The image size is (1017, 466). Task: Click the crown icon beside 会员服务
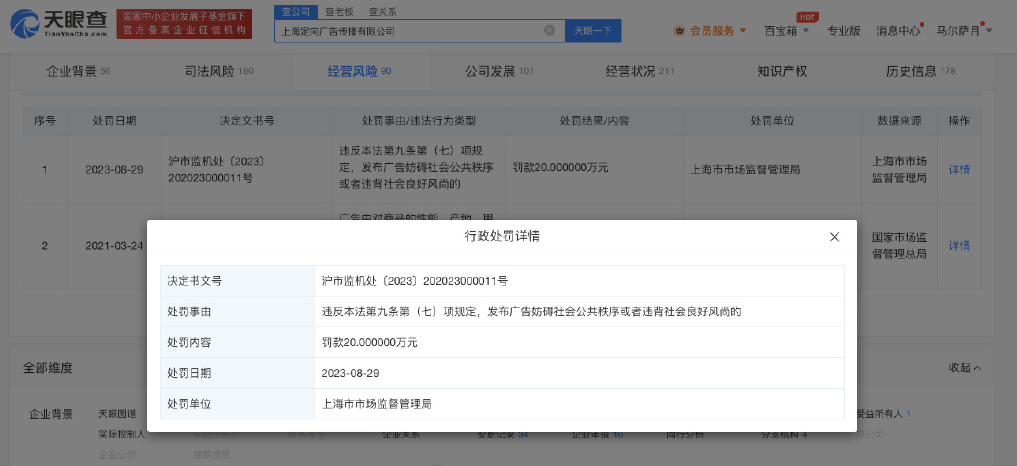point(680,31)
